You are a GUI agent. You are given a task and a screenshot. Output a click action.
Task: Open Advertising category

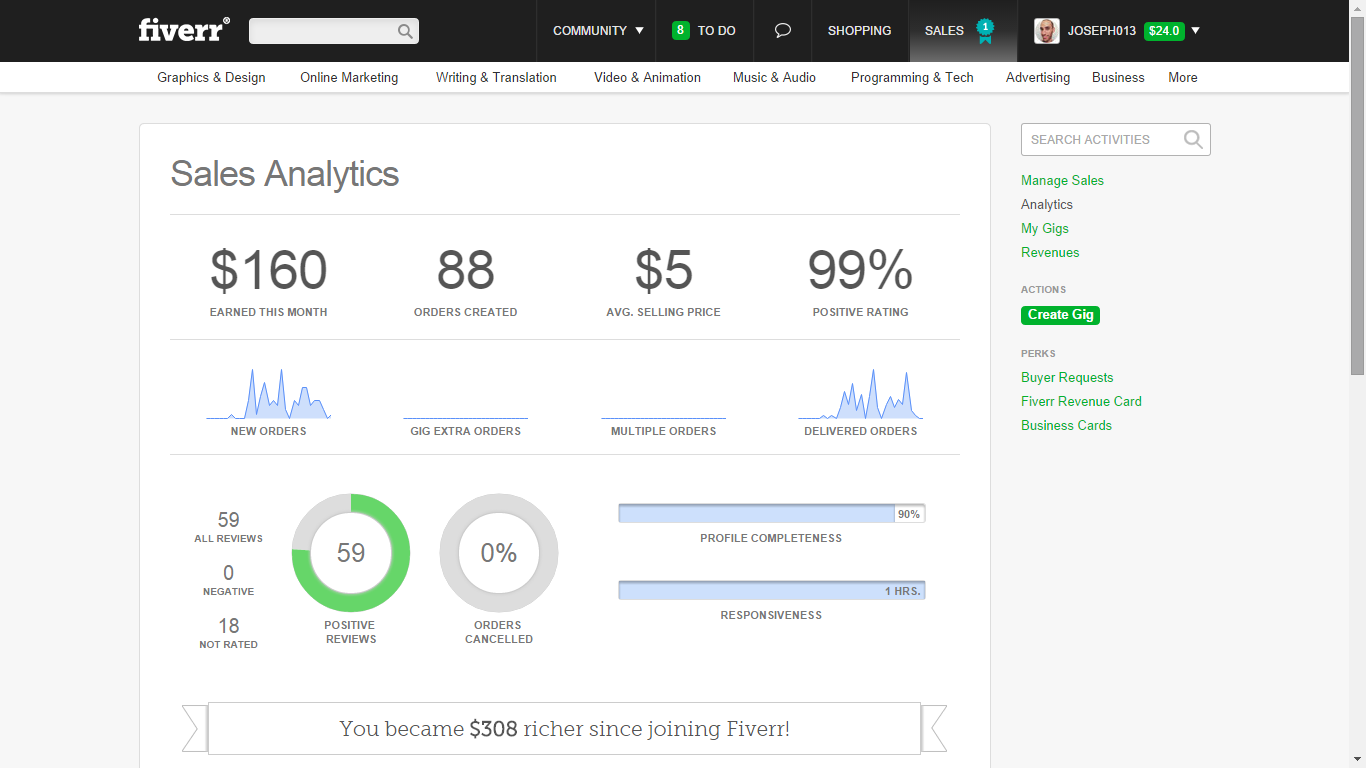pos(1038,77)
